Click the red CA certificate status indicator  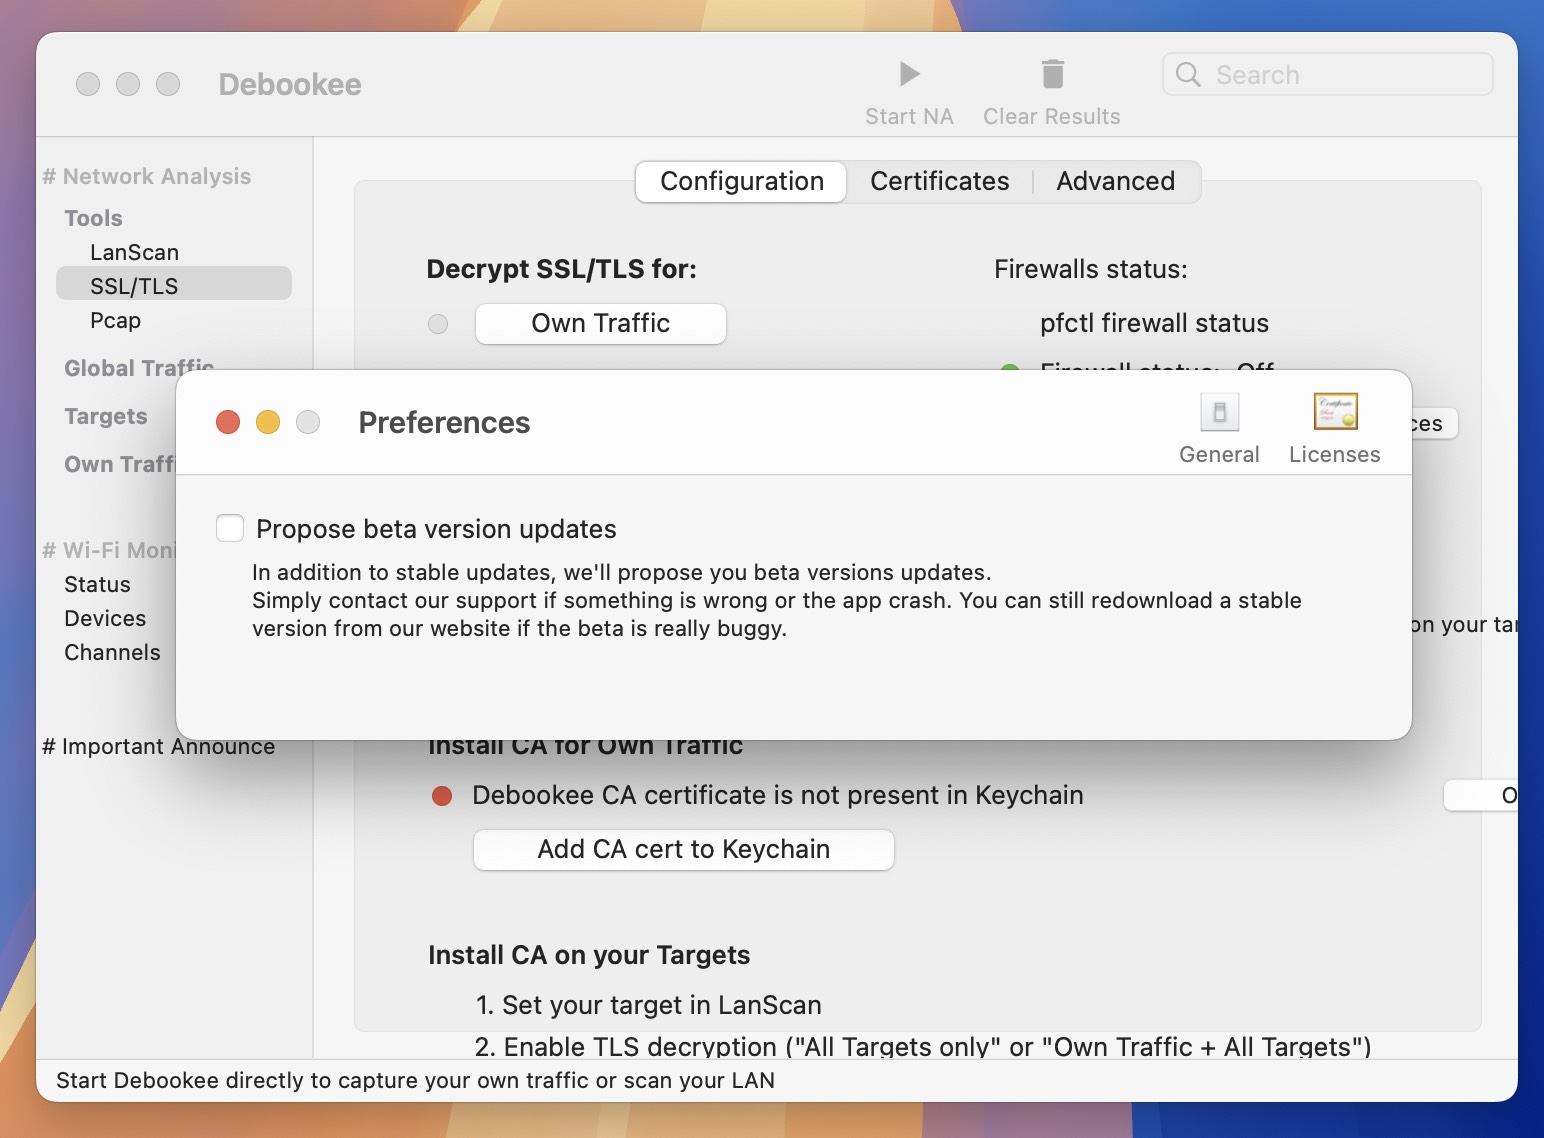[x=442, y=796]
